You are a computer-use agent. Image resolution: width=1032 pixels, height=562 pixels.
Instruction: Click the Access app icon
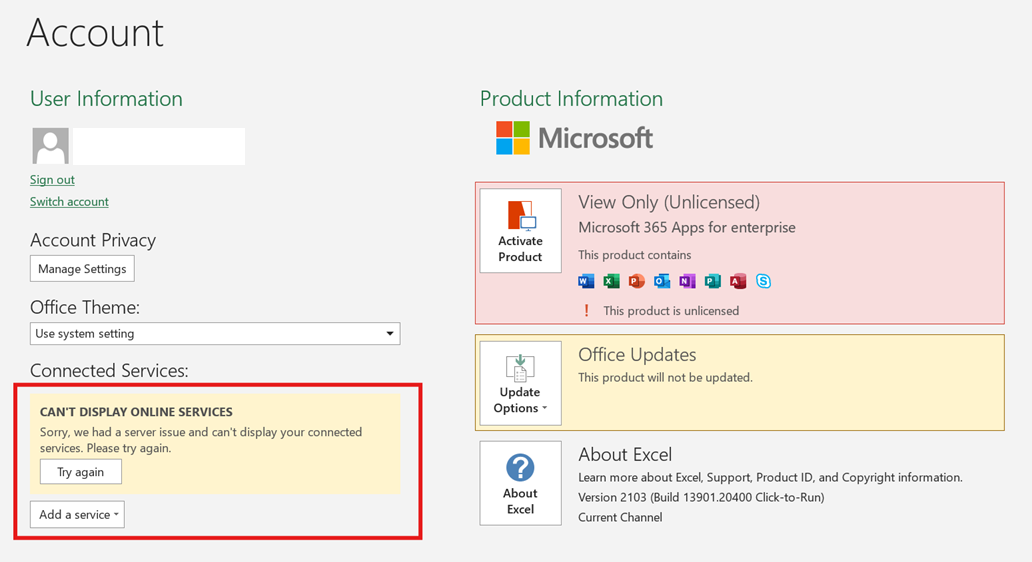point(738,281)
